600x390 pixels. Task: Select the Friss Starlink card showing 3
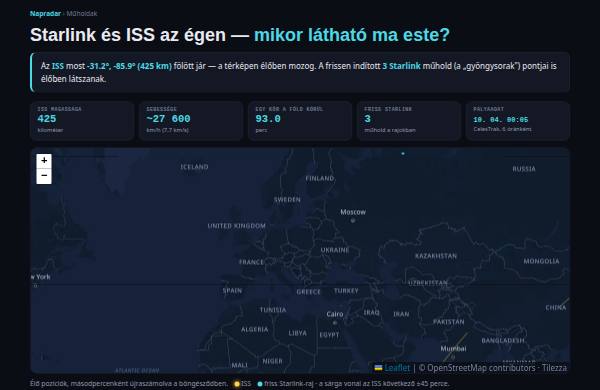(x=409, y=121)
